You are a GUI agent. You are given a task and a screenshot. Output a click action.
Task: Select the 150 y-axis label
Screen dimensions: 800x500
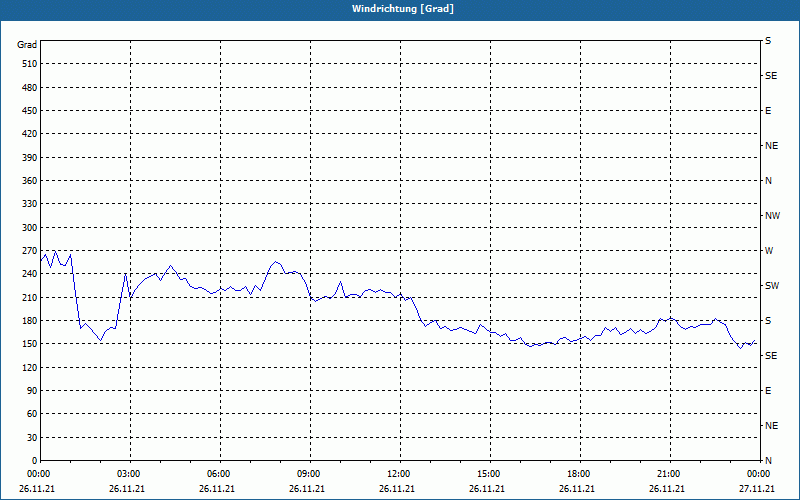tap(30, 344)
